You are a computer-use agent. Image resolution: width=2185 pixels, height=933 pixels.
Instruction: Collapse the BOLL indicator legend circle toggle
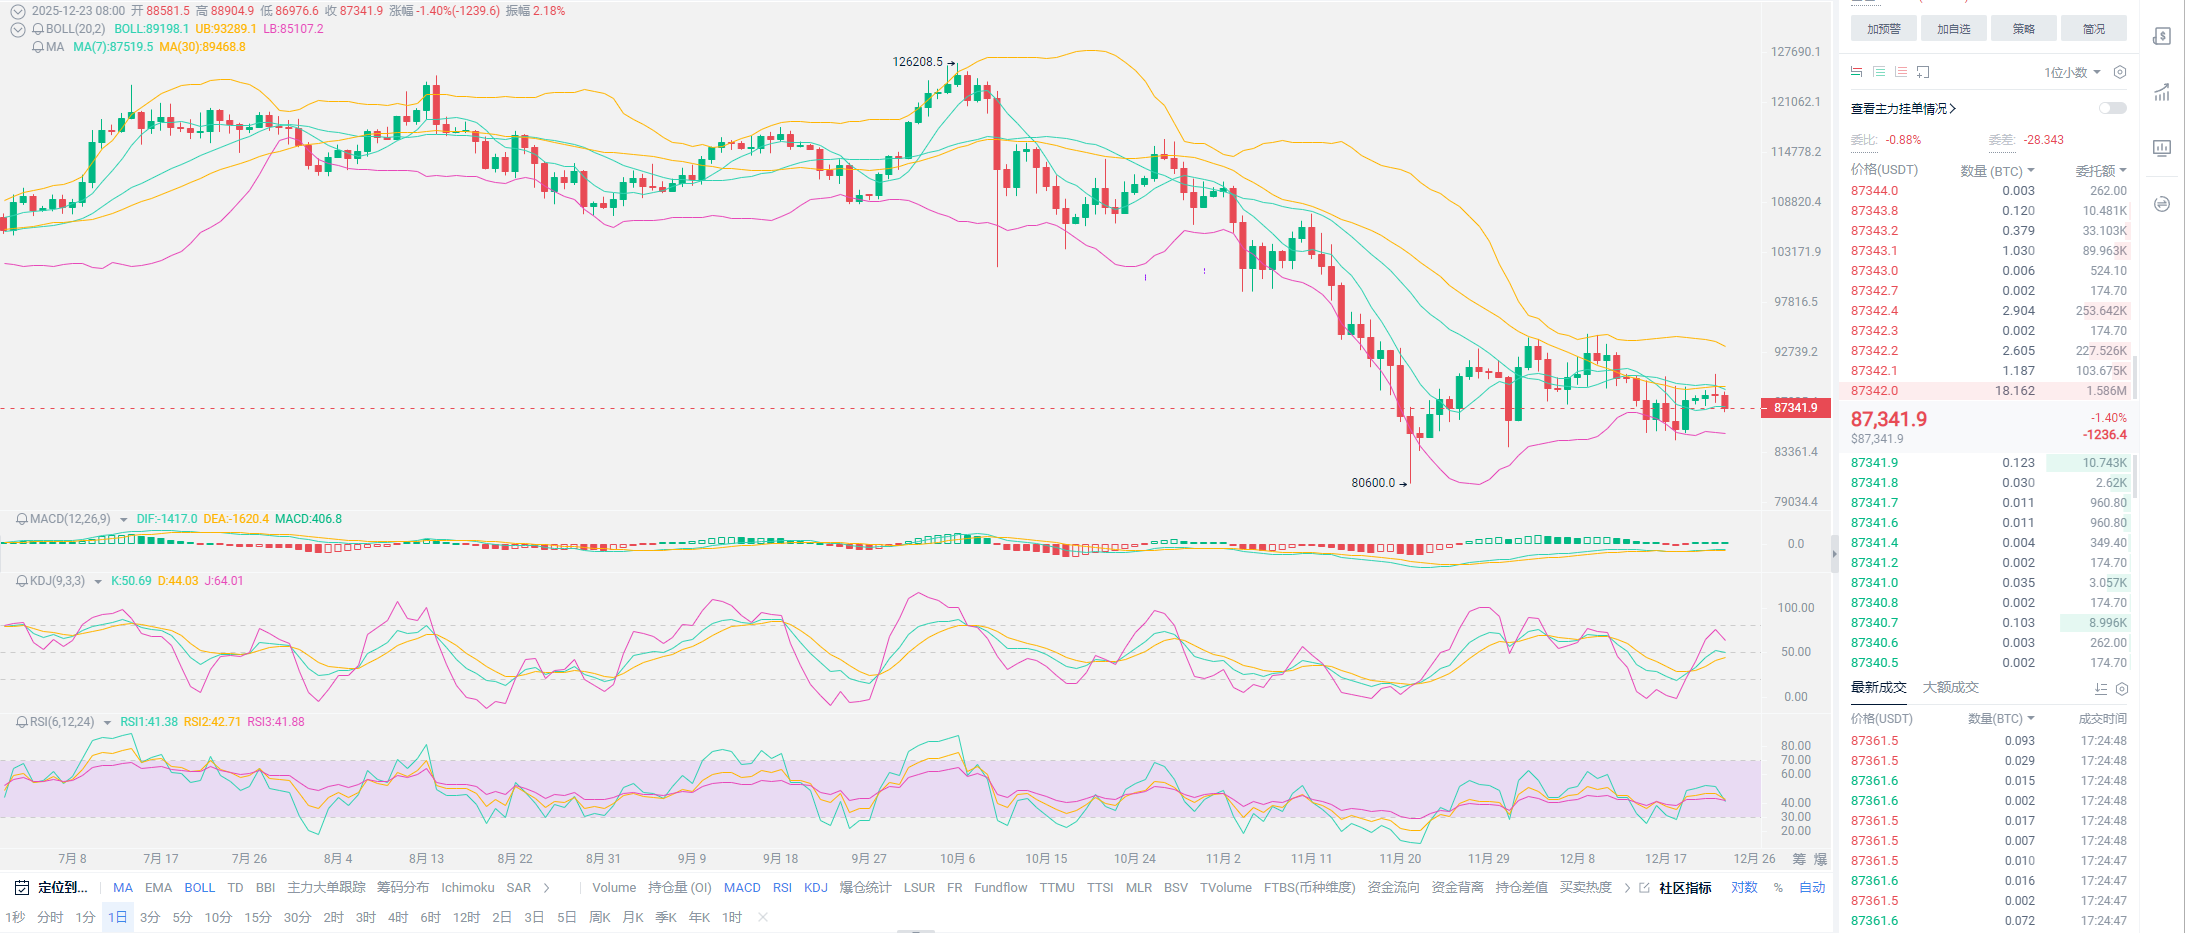[17, 29]
